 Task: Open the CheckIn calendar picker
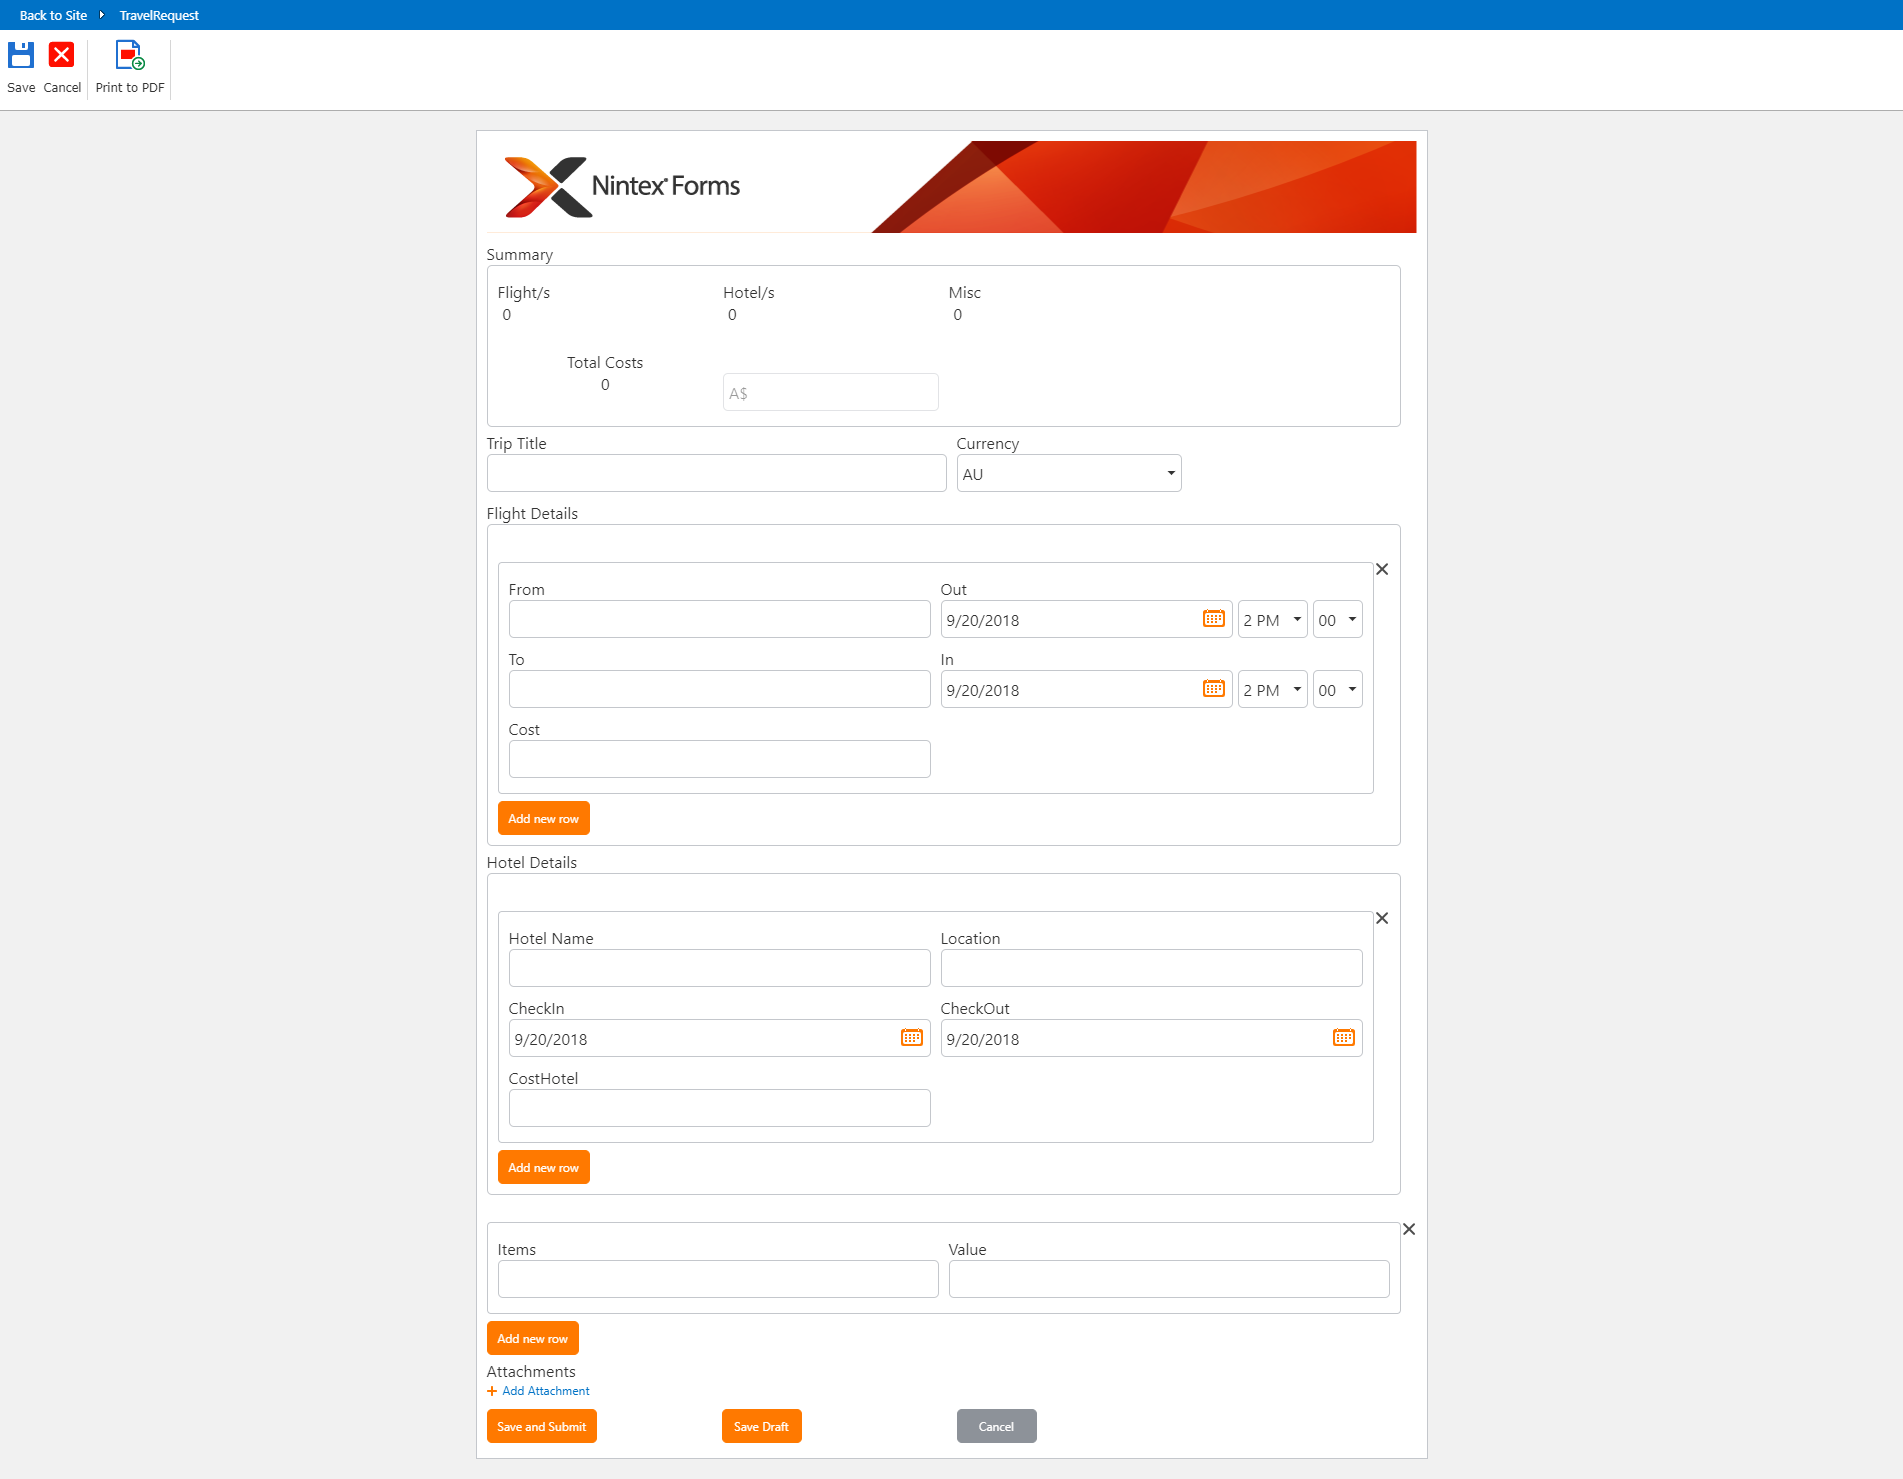point(912,1038)
